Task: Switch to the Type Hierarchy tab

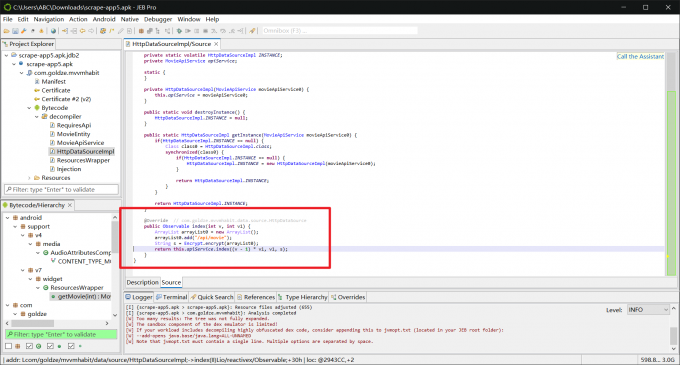Action: [303, 297]
